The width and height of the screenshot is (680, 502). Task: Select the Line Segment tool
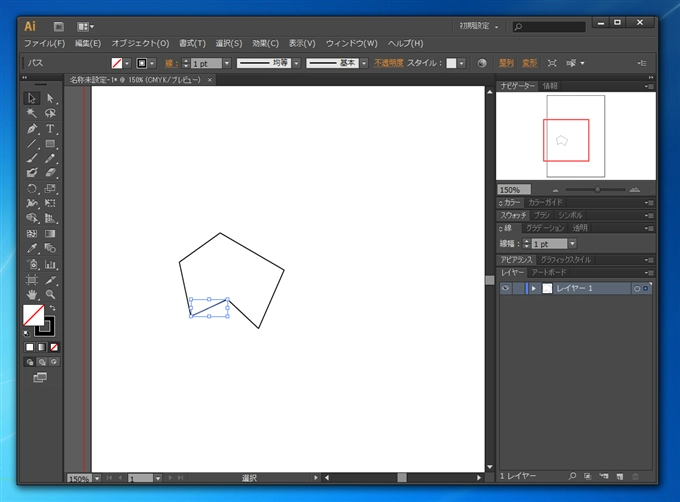click(x=32, y=143)
